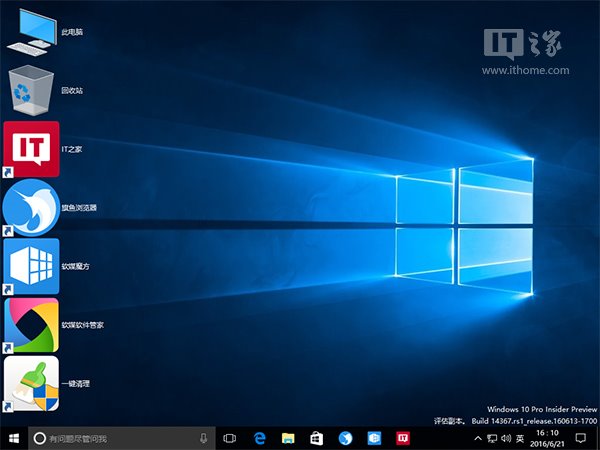Image resolution: width=600 pixels, height=450 pixels.
Task: Click the Windows Start button
Action: coord(13,438)
